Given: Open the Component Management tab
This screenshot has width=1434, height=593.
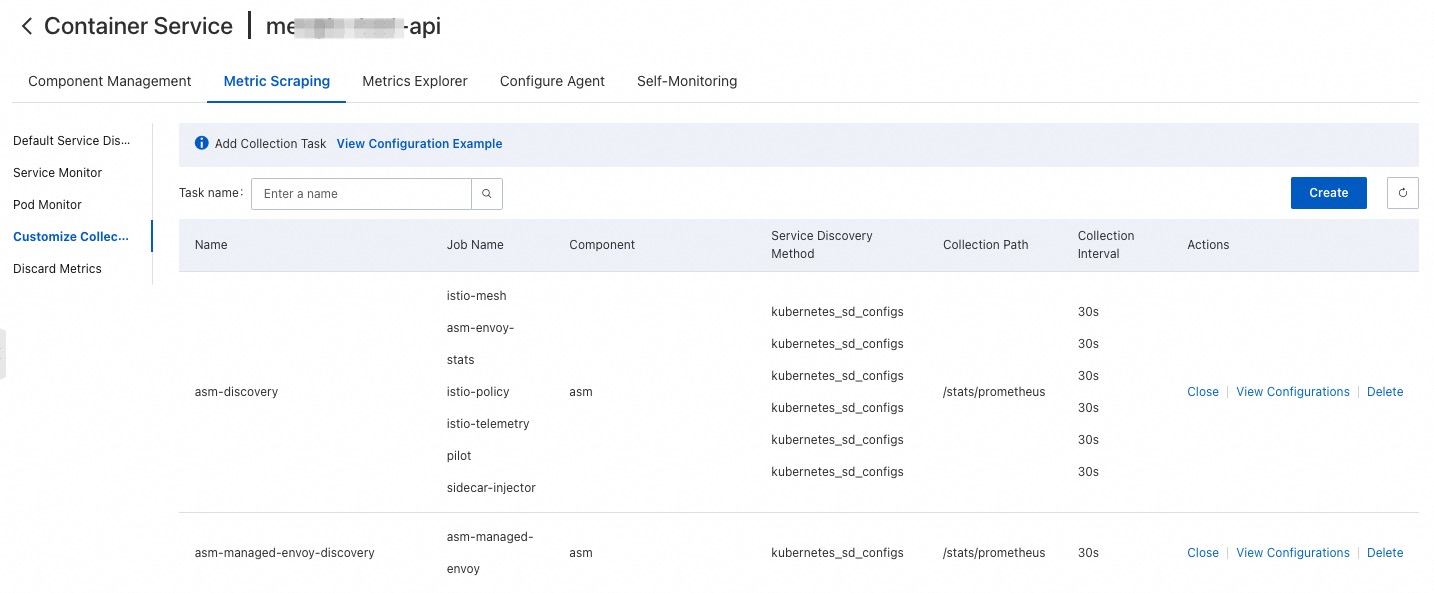Looking at the screenshot, I should click(109, 81).
